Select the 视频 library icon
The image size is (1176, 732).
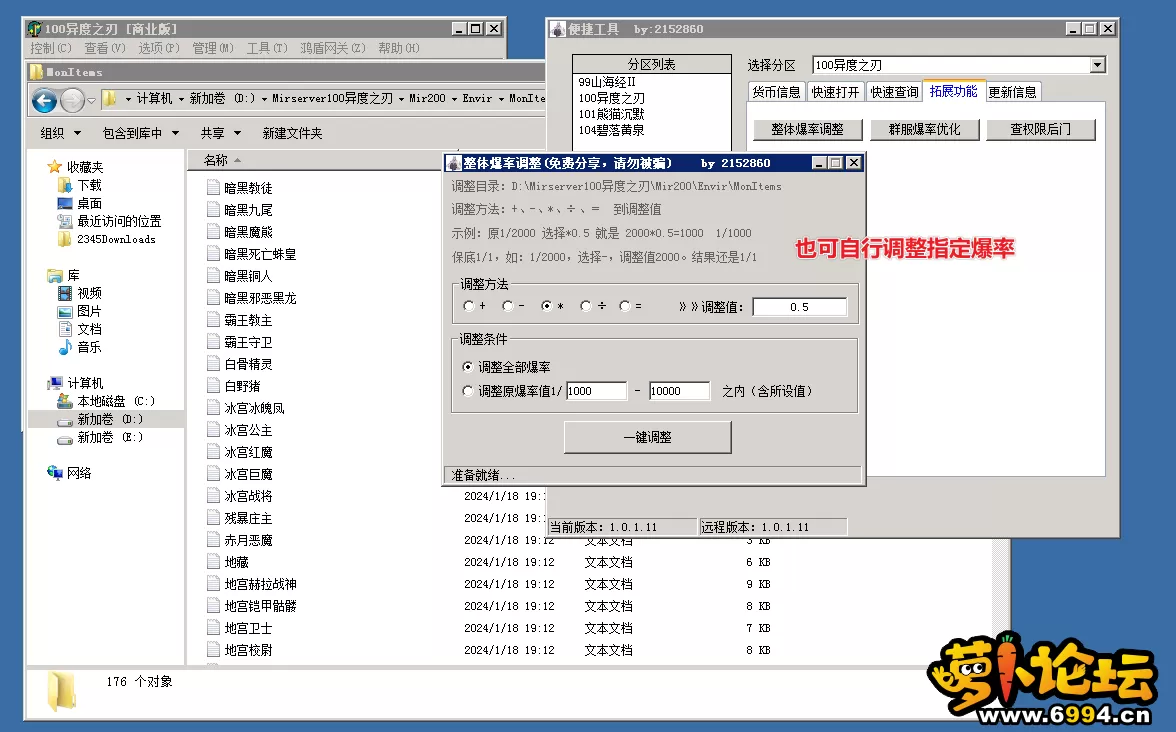click(x=64, y=293)
